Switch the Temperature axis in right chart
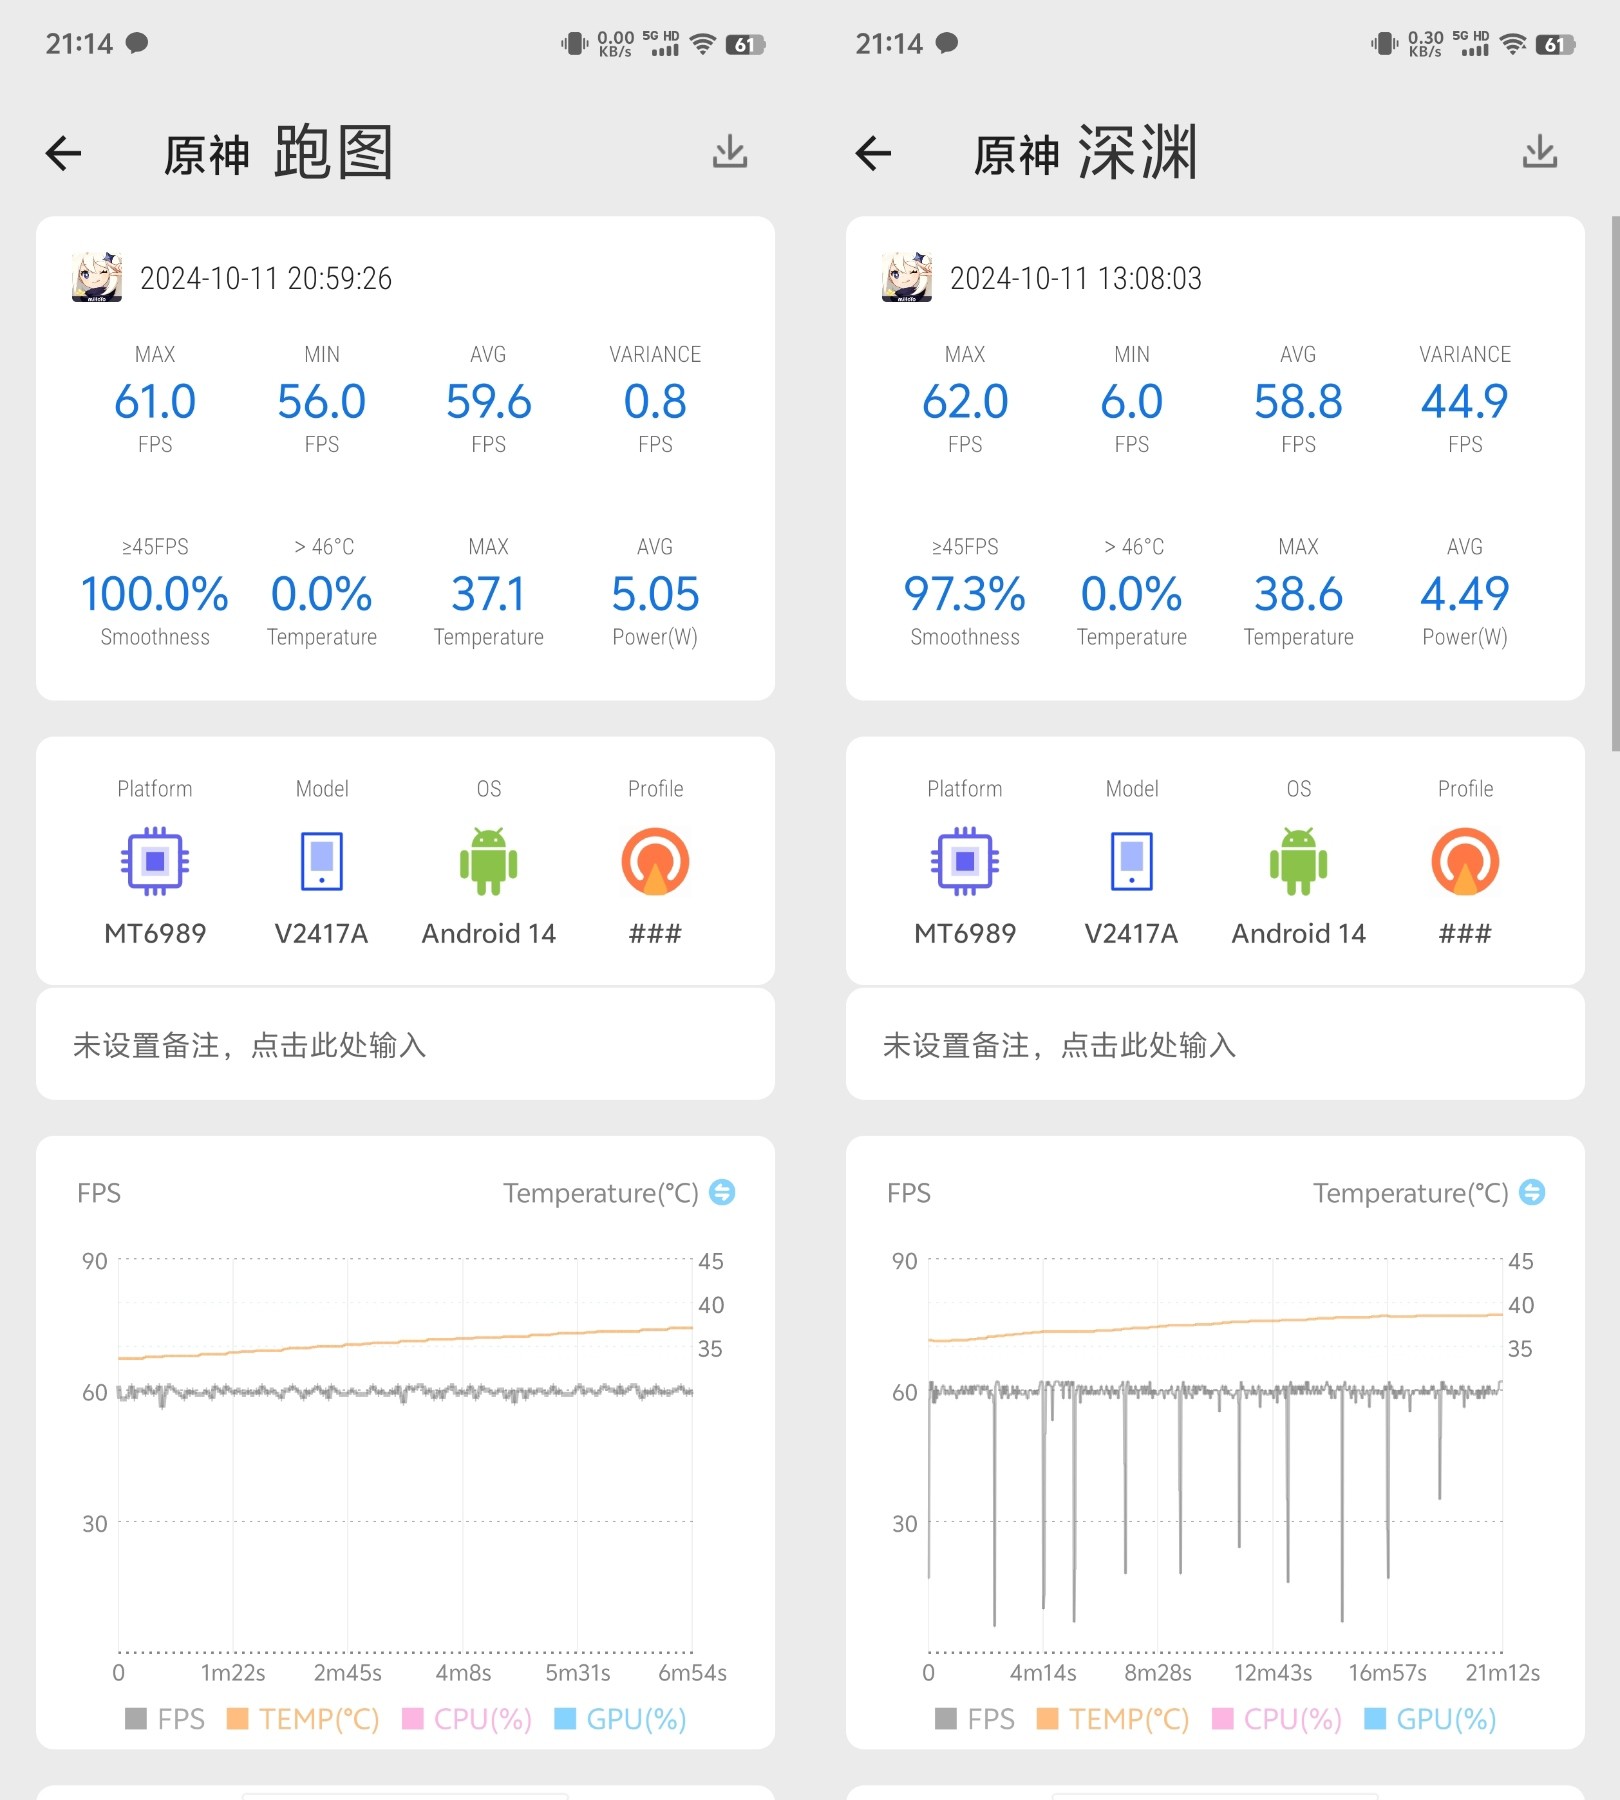Image resolution: width=1620 pixels, height=1800 pixels. coord(1532,1192)
